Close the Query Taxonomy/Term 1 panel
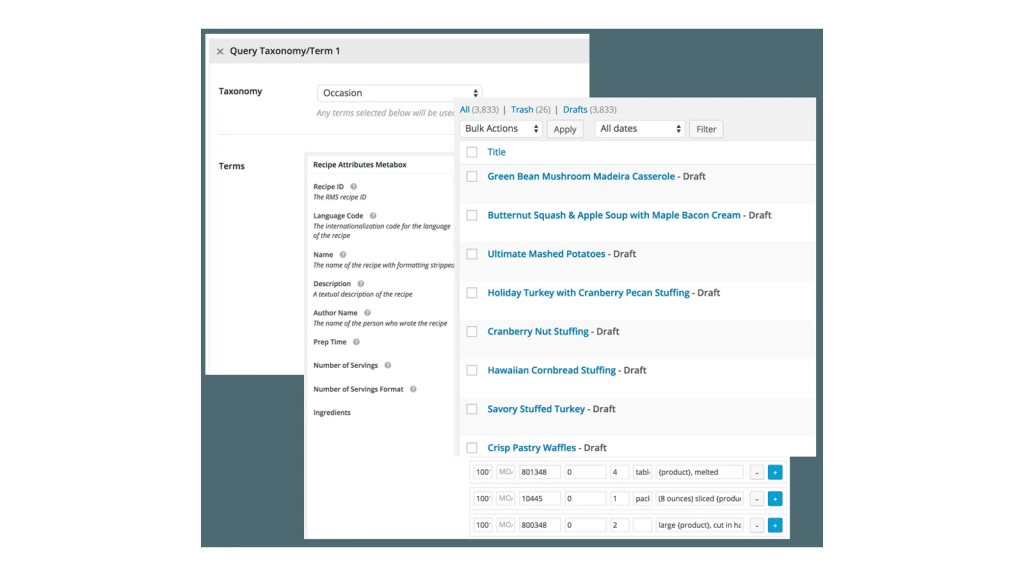 220,51
